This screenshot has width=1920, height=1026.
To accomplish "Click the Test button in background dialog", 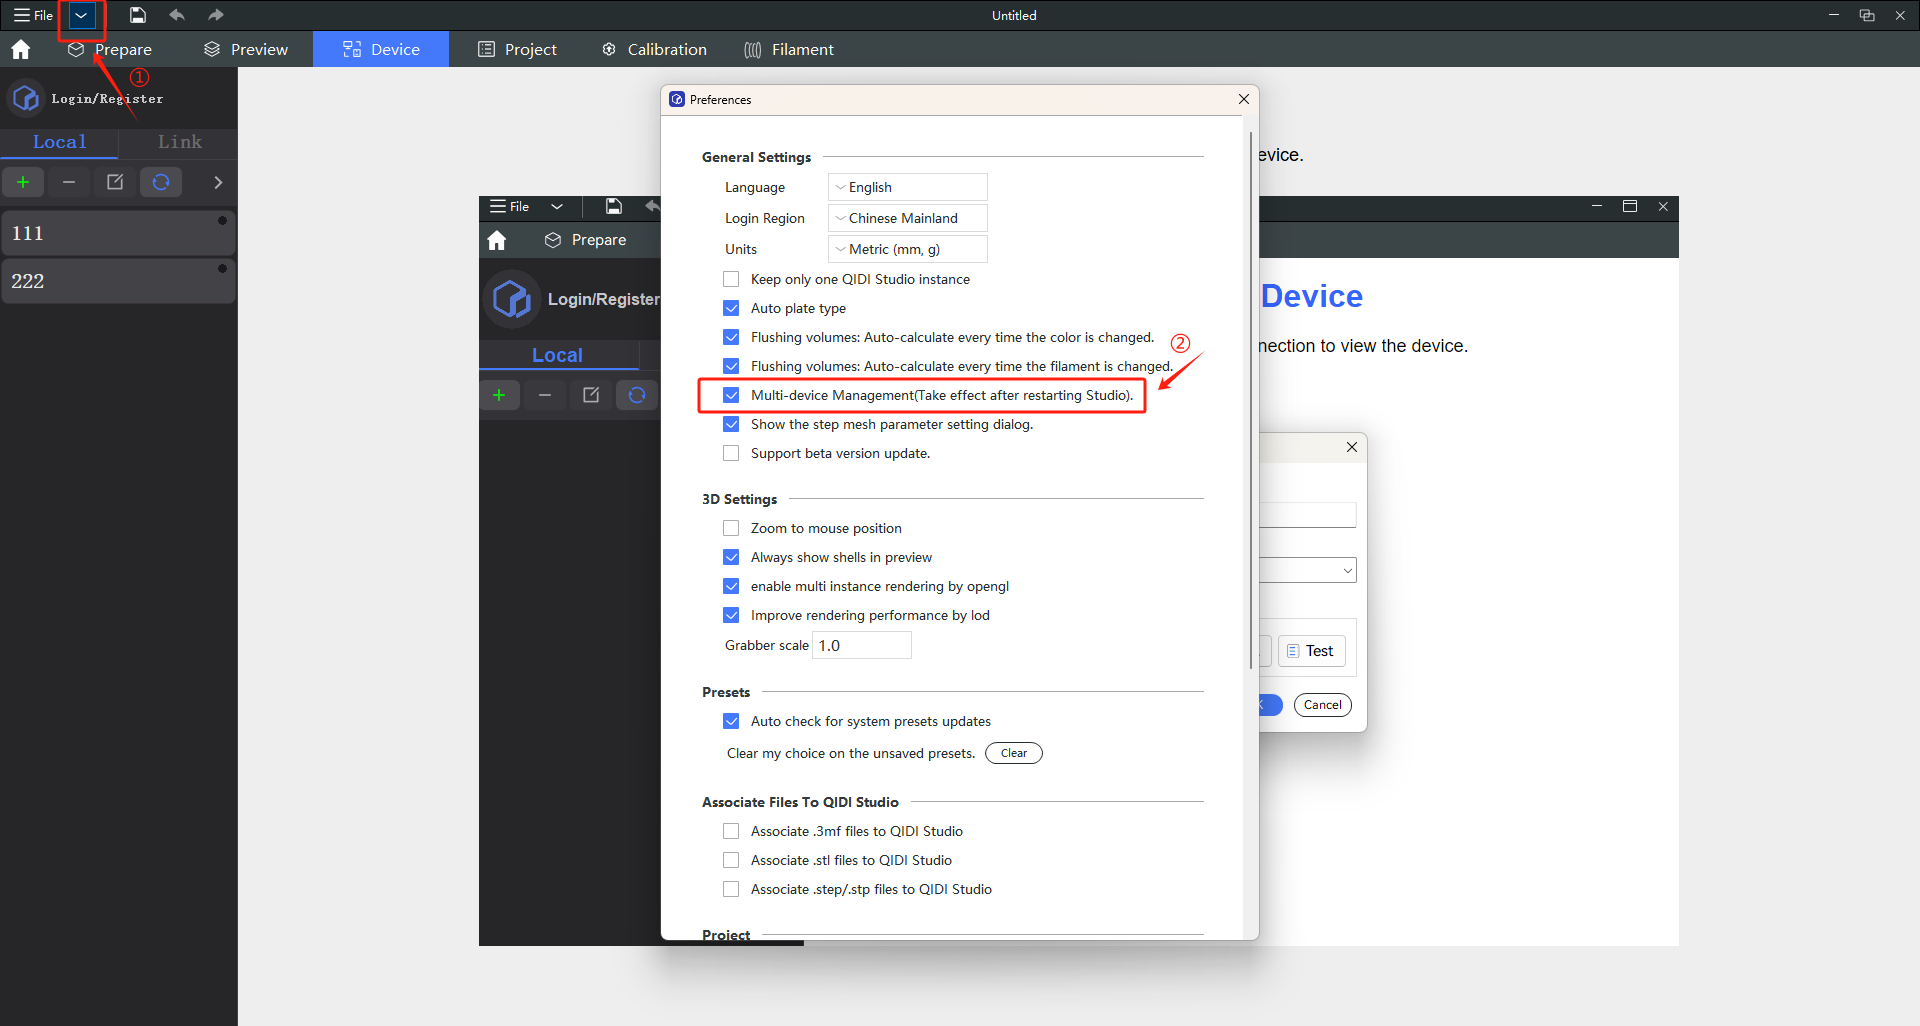I will click(x=1312, y=651).
